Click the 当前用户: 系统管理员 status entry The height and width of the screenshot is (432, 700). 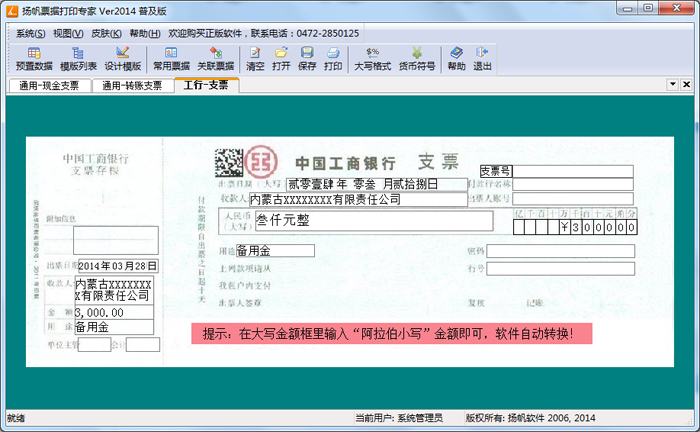click(x=399, y=418)
